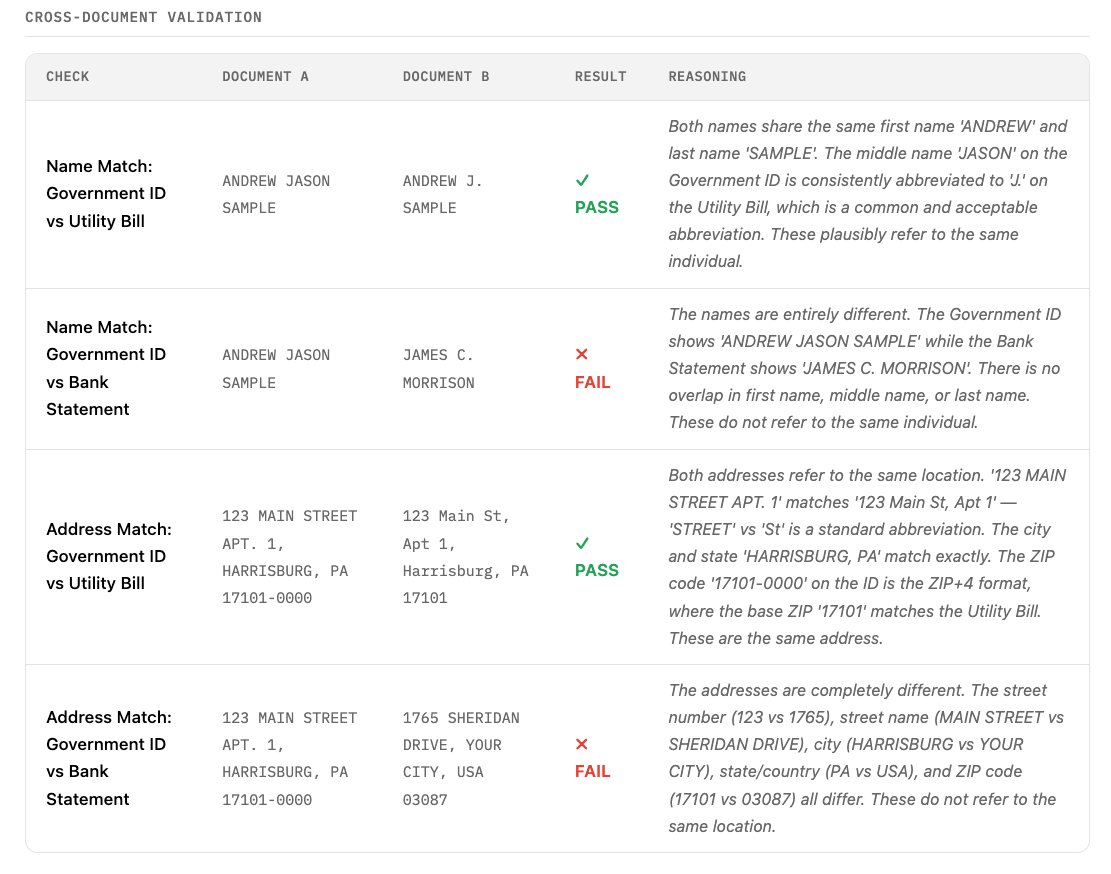The image size is (1111, 874).
Task: Click the PASS label in the Name Match Utility Bill row
Action: tap(596, 208)
